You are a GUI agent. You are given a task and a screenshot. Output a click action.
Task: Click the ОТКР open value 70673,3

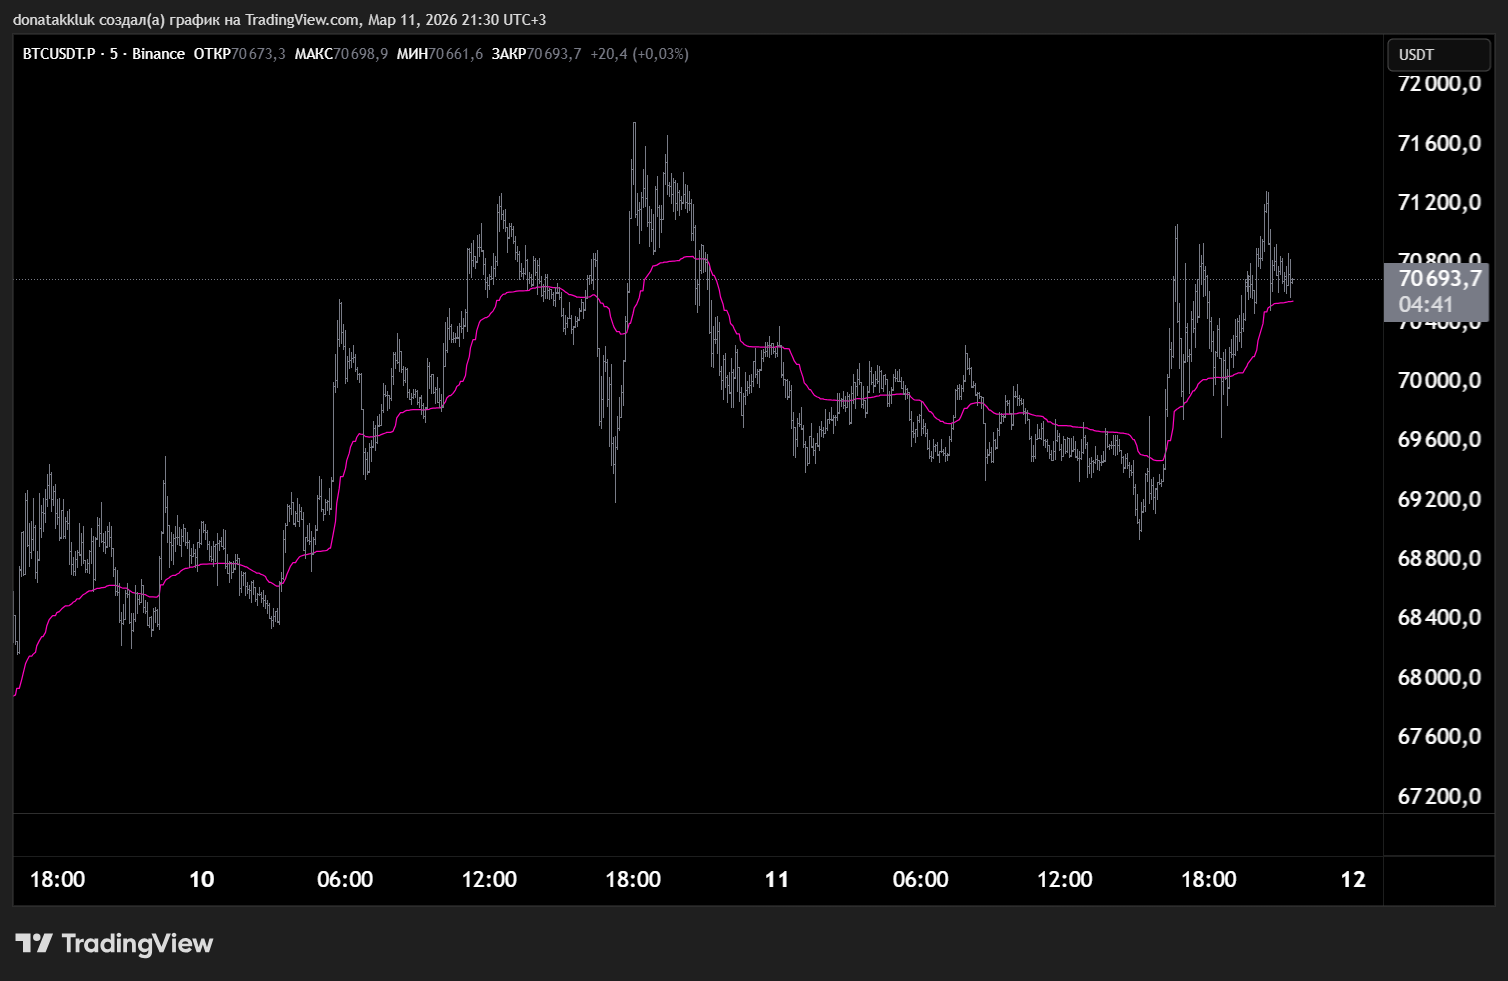(x=258, y=54)
